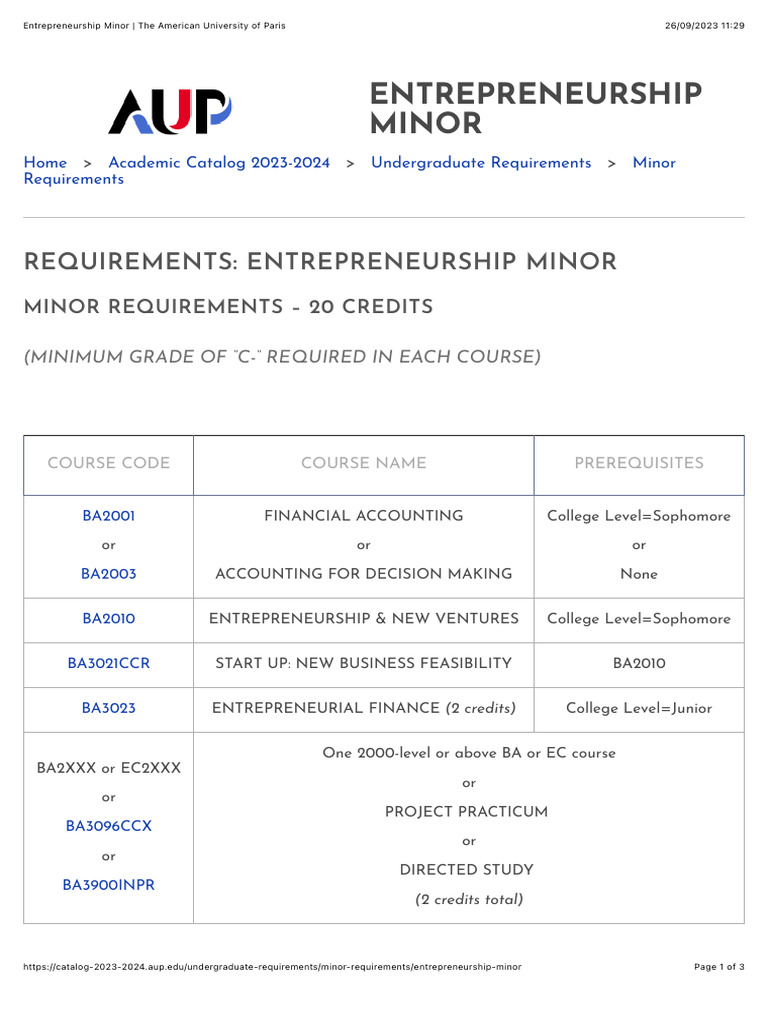Click the Entrepreneurship Minor page title
The image size is (768, 1024).
pos(535,109)
